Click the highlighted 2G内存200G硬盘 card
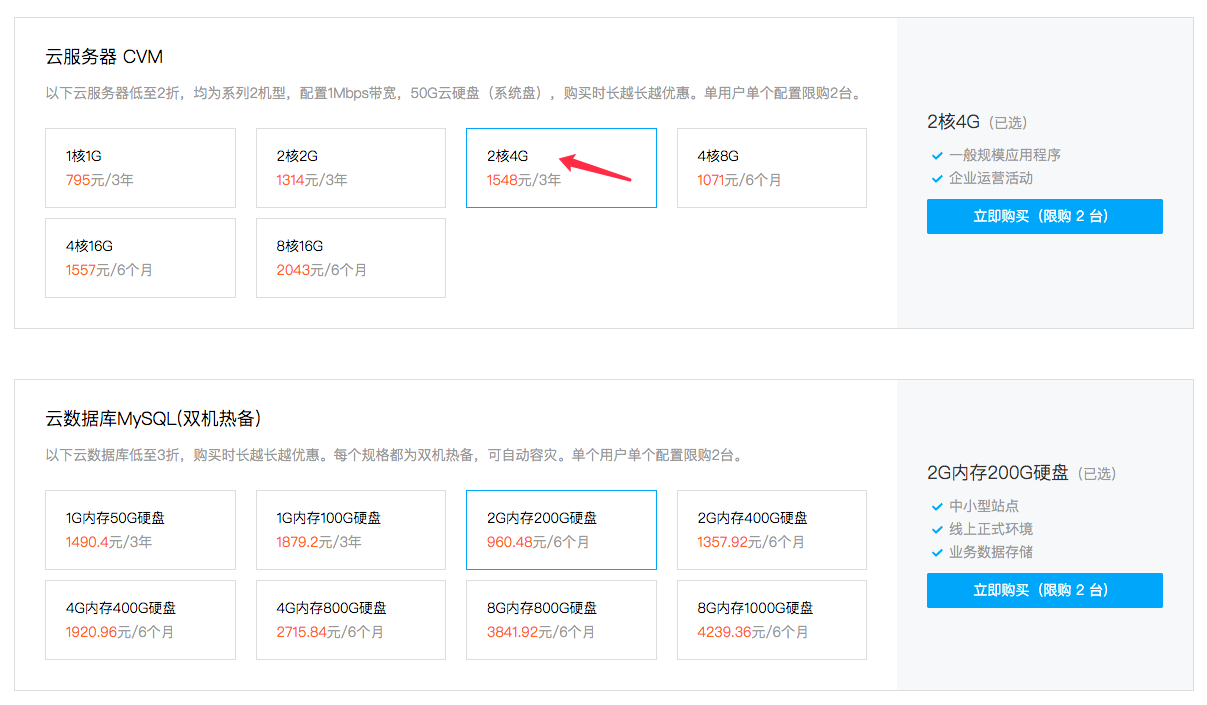Image resolution: width=1207 pixels, height=705 pixels. (x=561, y=530)
